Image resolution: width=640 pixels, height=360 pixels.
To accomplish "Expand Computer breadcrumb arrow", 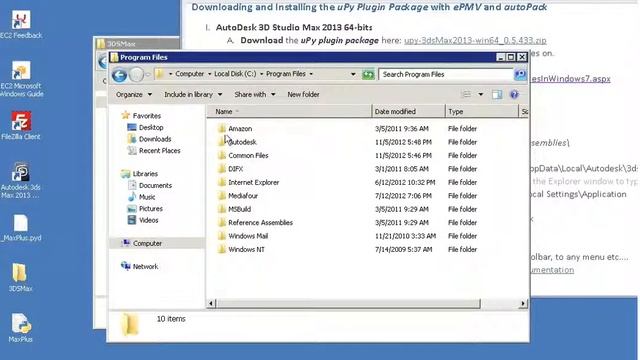I will (209, 74).
